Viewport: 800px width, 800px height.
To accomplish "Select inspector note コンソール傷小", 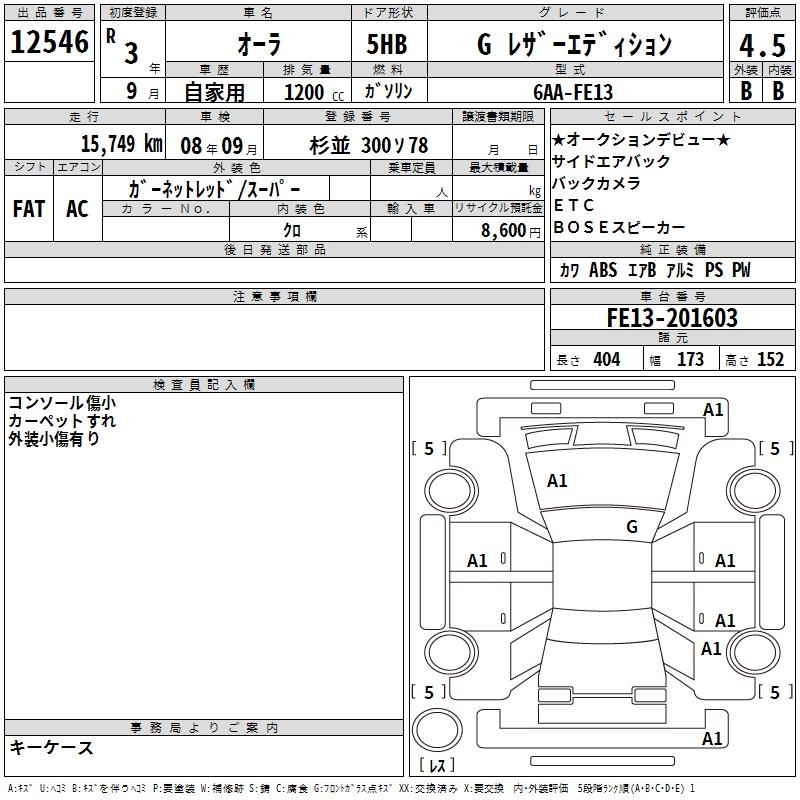I will [x=62, y=403].
